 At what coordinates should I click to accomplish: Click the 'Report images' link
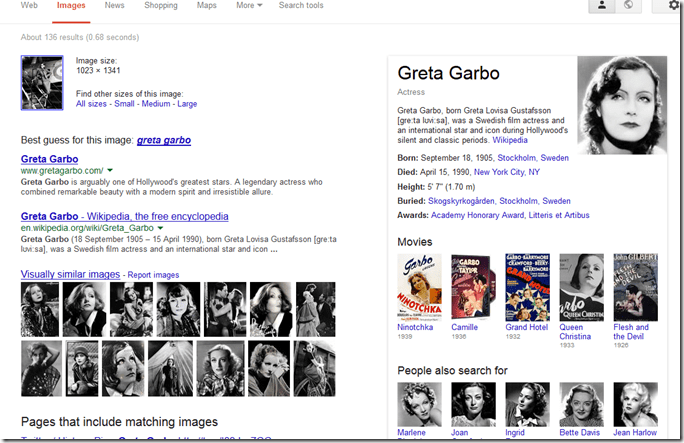click(153, 274)
